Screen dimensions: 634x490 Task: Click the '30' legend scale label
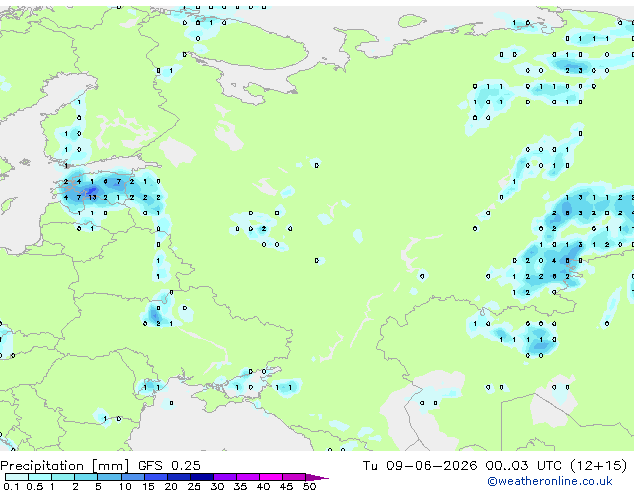tap(218, 486)
